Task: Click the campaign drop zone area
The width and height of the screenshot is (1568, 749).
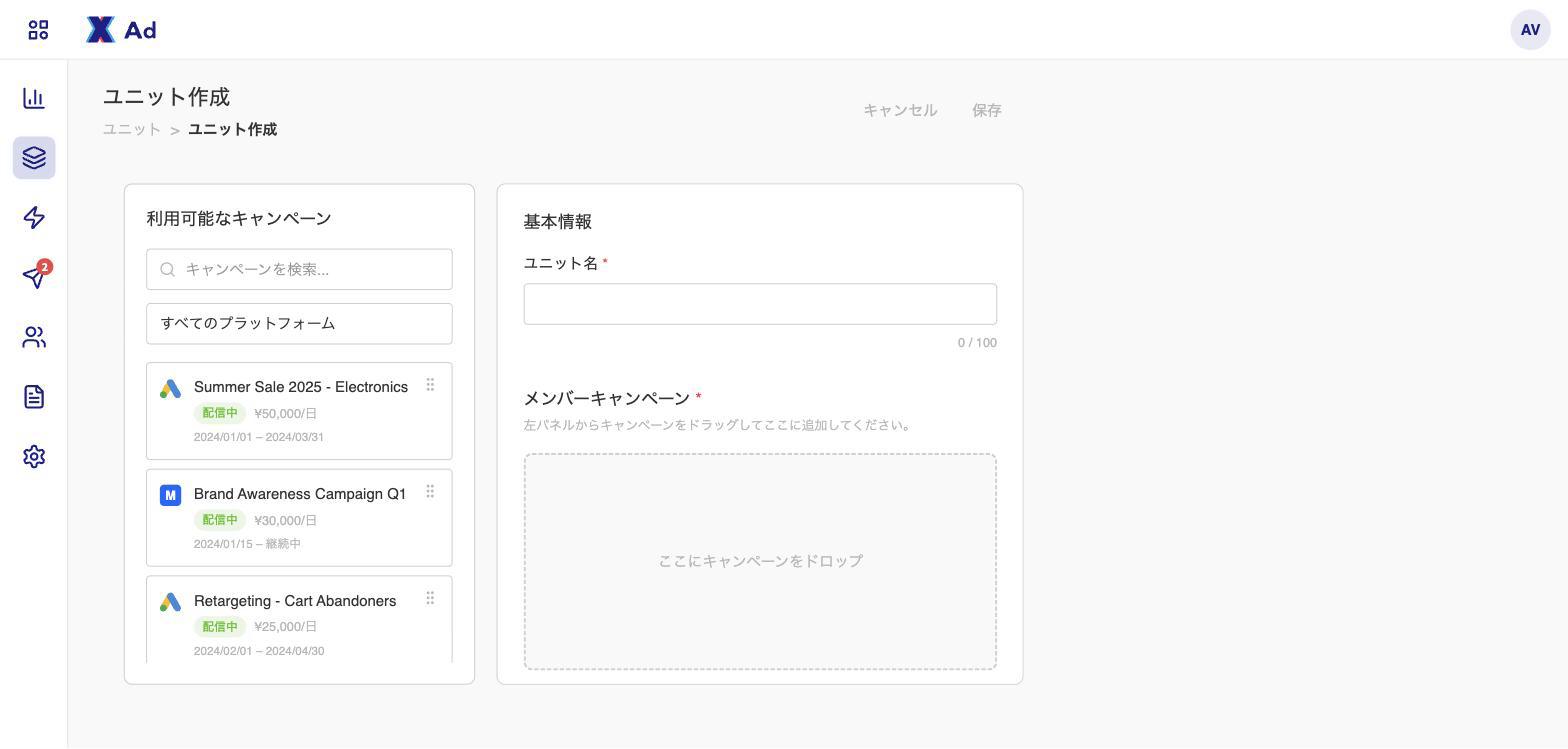Action: tap(760, 562)
